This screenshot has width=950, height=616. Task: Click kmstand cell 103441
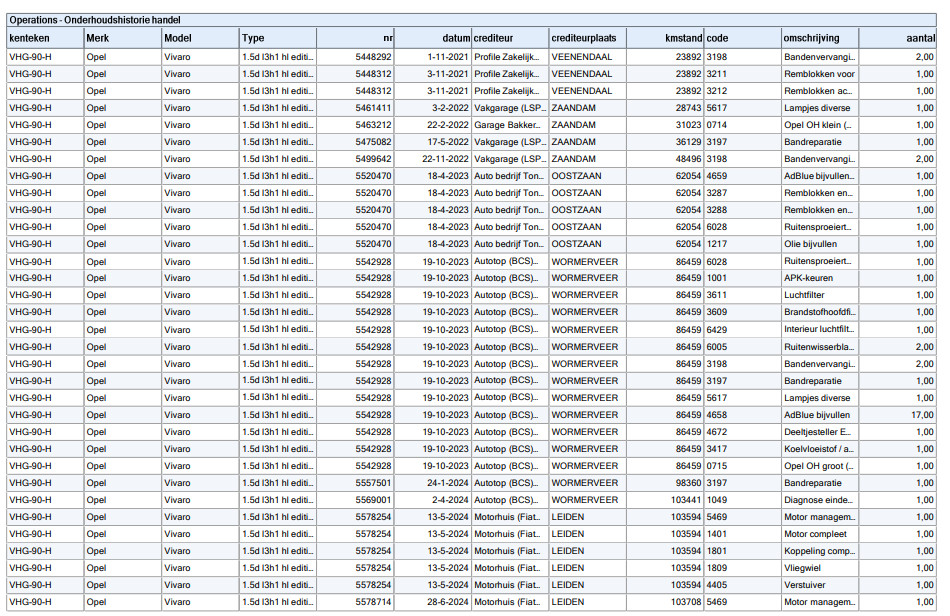(x=665, y=500)
